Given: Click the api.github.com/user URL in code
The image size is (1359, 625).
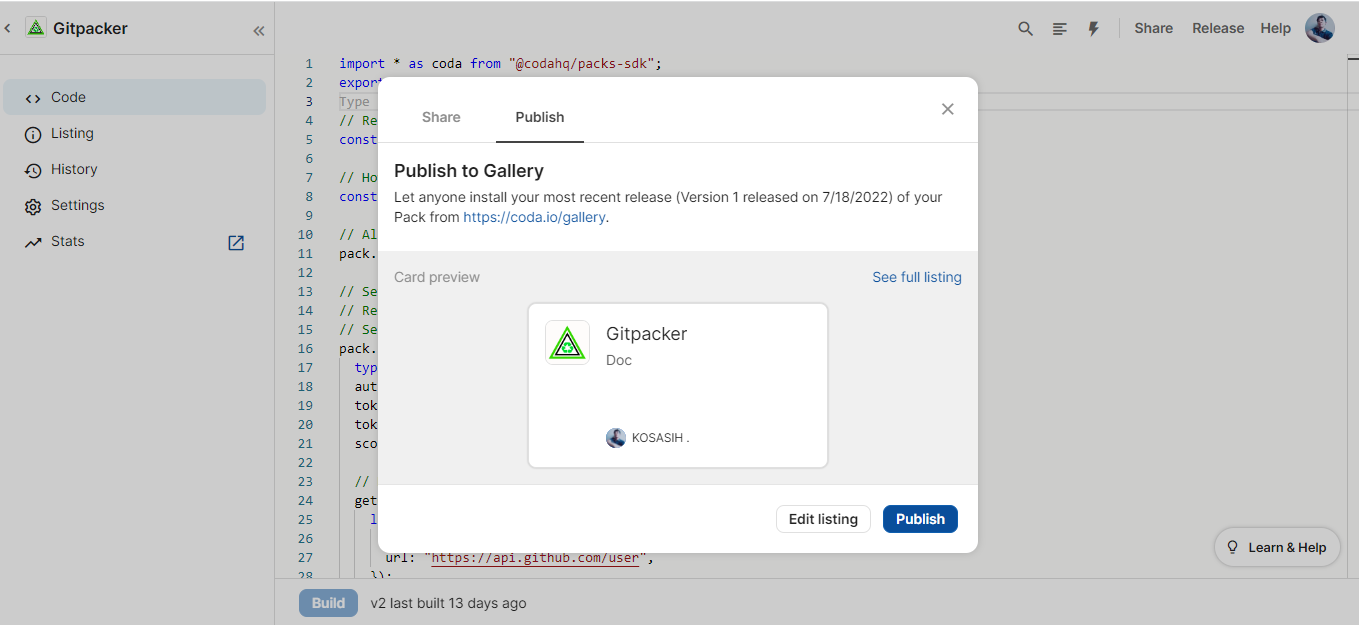Looking at the screenshot, I should (x=535, y=557).
